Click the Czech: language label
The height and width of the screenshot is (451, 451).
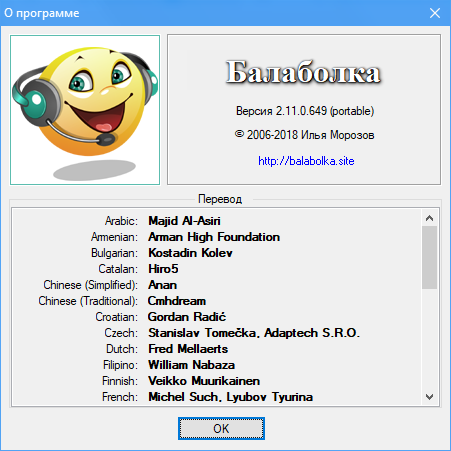tap(121, 333)
